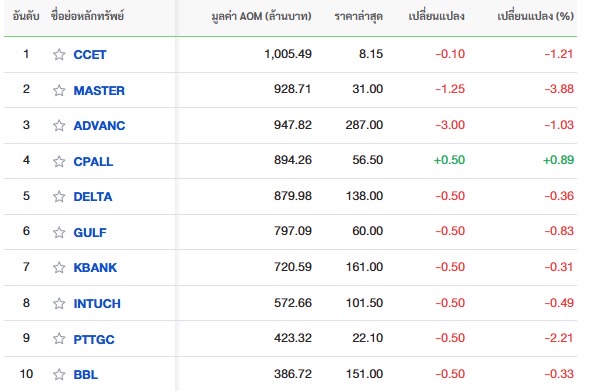Image resolution: width=594 pixels, height=391 pixels.
Task: Open the CCET stock link
Action: [x=90, y=55]
